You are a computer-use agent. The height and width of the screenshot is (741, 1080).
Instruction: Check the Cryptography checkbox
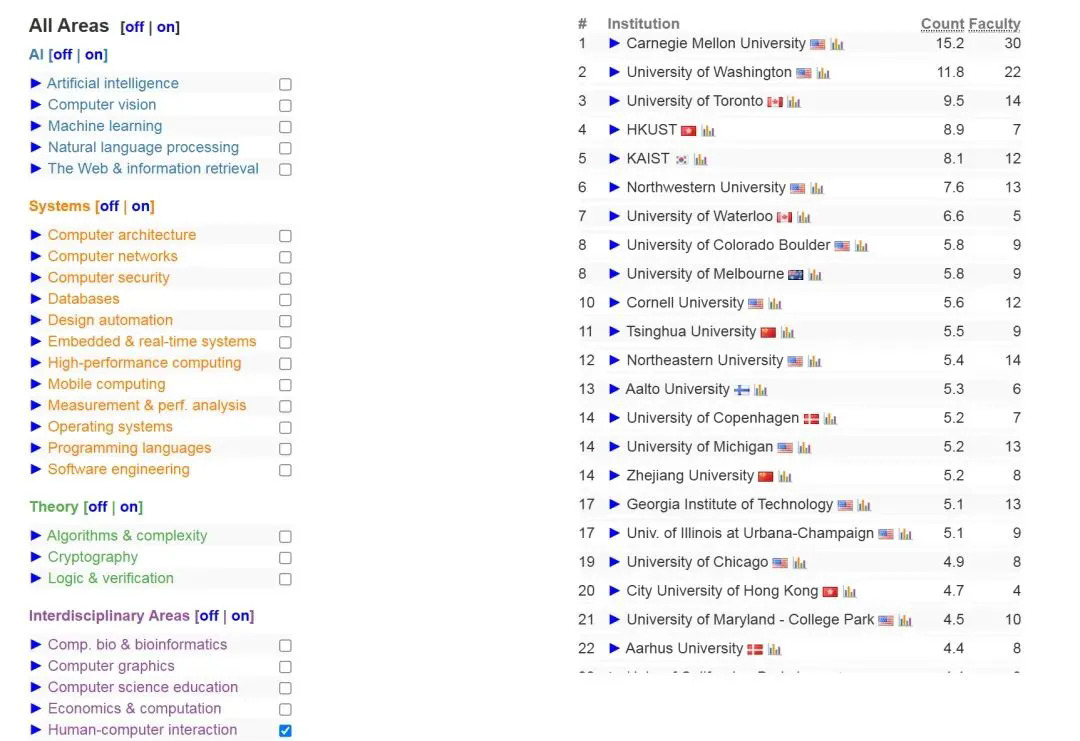[x=285, y=558]
